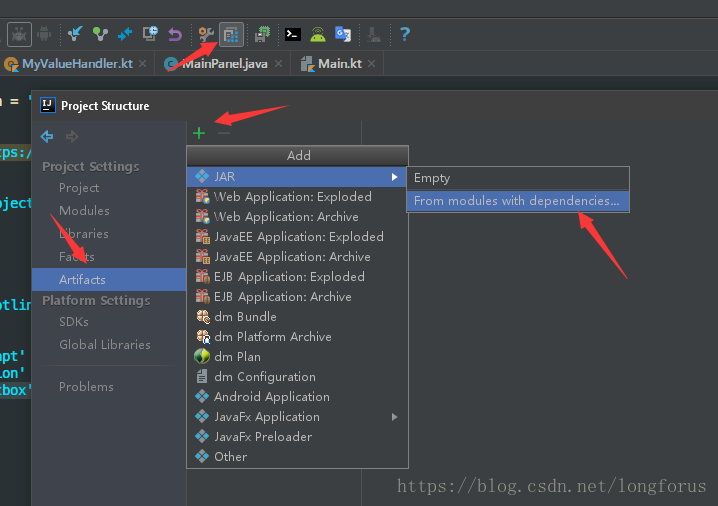Choose Web Application: Exploded
Image resolution: width=718 pixels, height=506 pixels.
297,196
